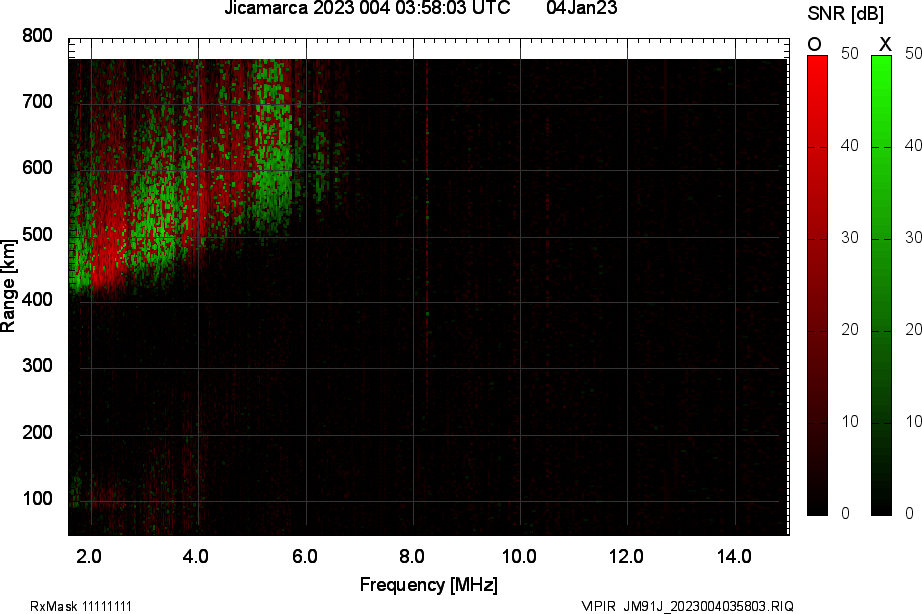Click the 4.0 frequency tick label
The width and height of the screenshot is (922, 614).
pyautogui.click(x=195, y=556)
